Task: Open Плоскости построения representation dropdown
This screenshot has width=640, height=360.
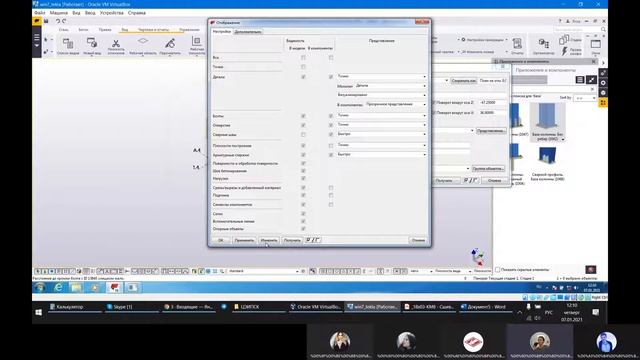Action: coord(382,145)
